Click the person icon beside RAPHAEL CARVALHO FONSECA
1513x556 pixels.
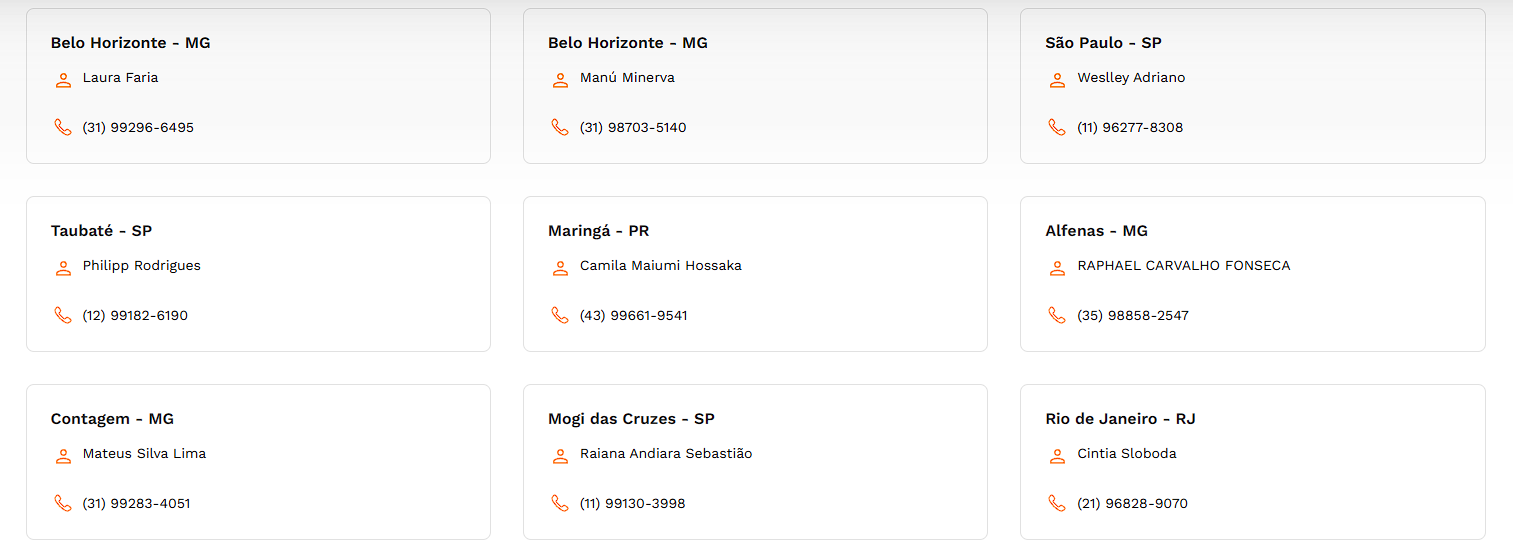[1057, 268]
